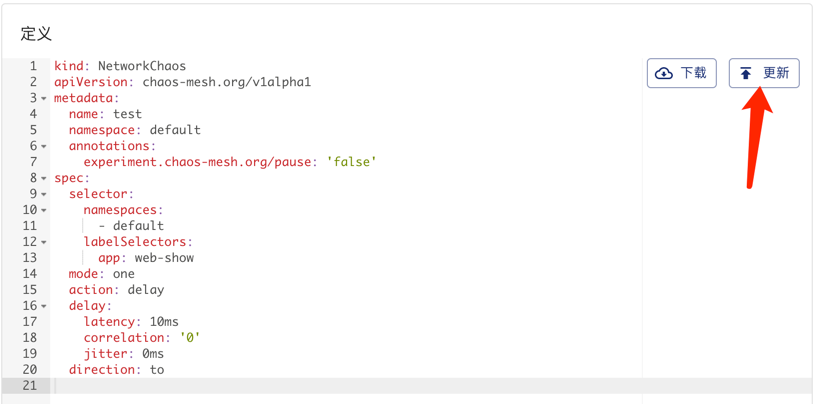Click the 'false' pause annotation value

[352, 162]
